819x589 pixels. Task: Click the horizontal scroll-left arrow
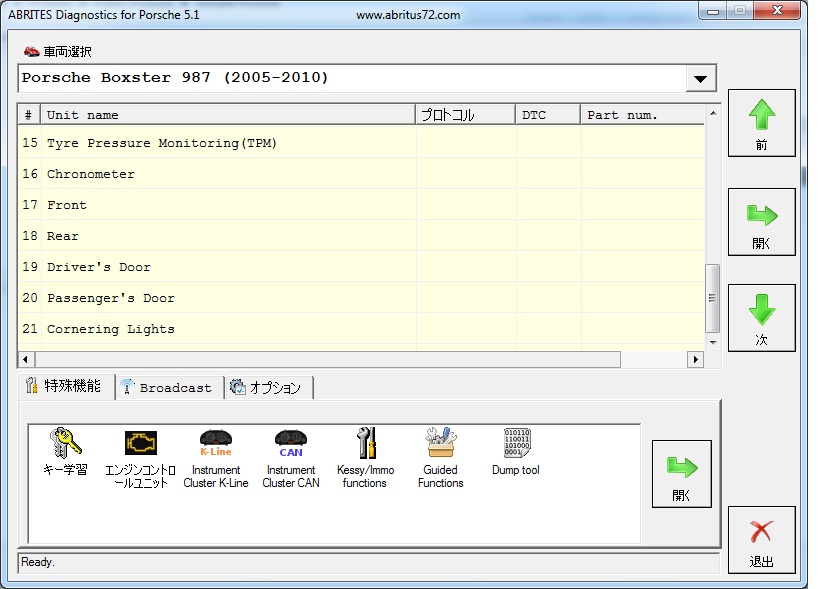click(25, 359)
